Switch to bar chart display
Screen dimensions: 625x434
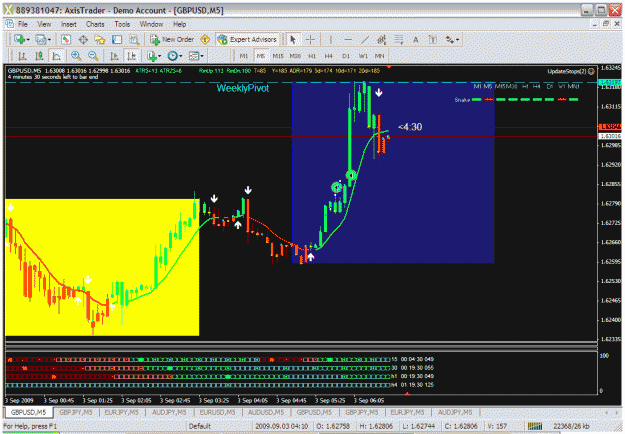(22, 56)
